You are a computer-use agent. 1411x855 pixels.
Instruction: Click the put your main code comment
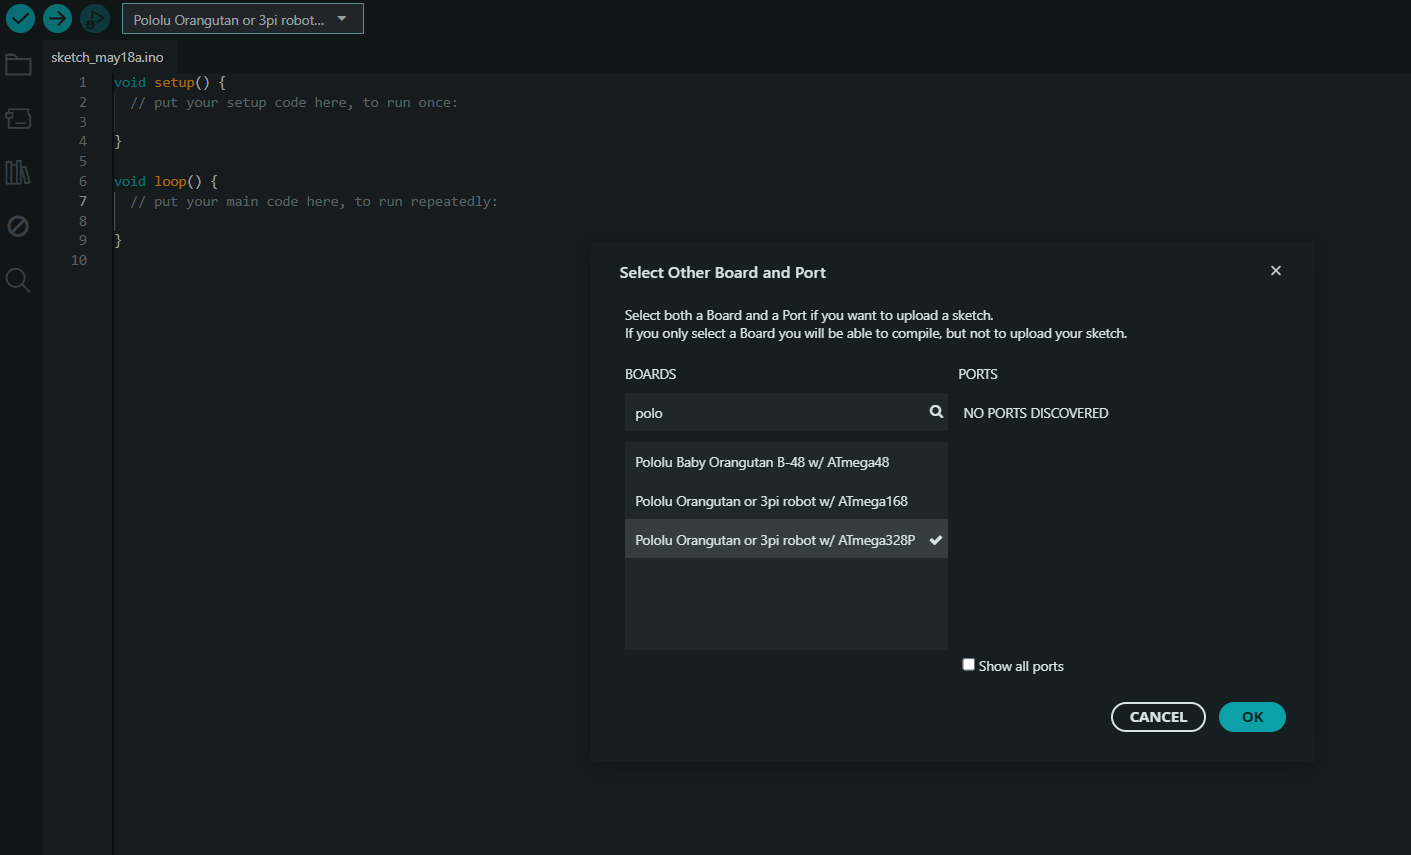click(x=314, y=201)
